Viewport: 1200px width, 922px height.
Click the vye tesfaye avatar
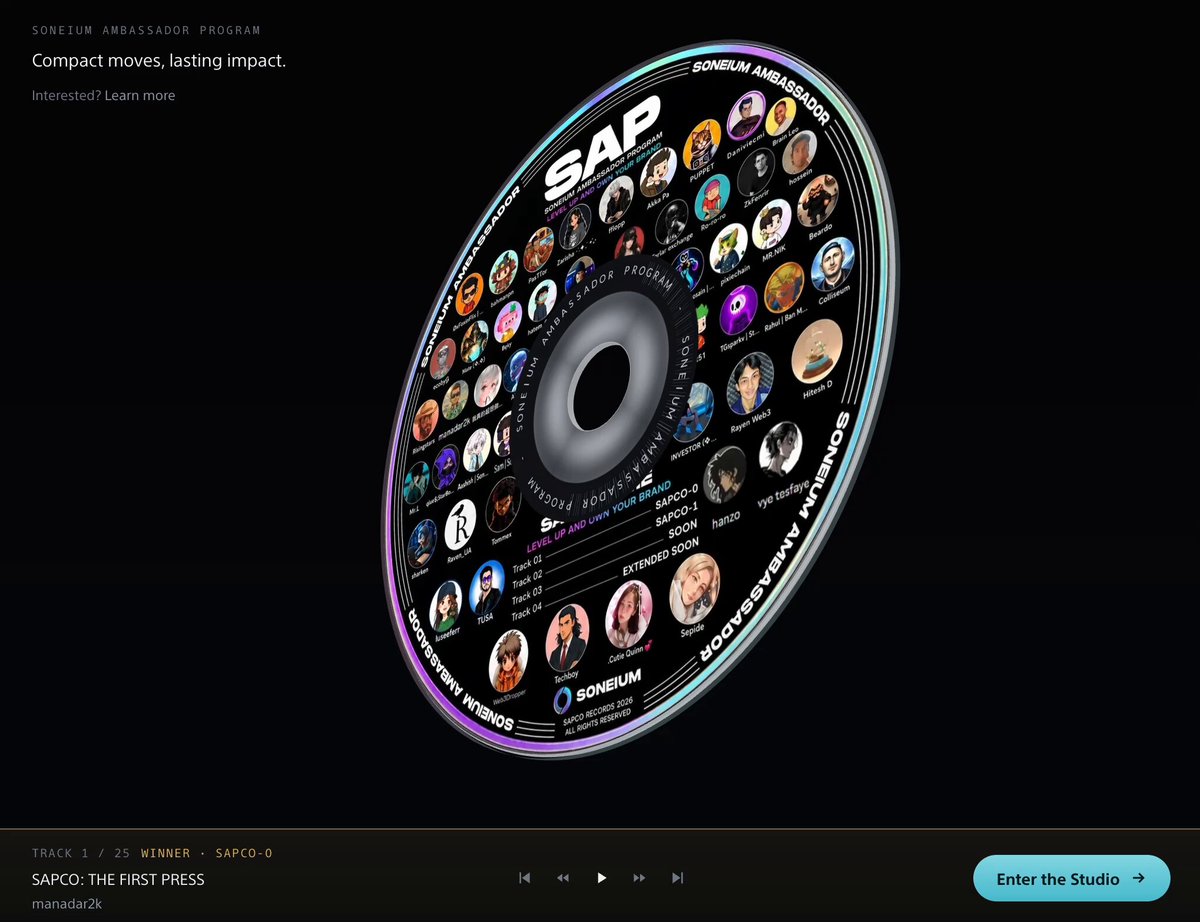click(x=780, y=447)
